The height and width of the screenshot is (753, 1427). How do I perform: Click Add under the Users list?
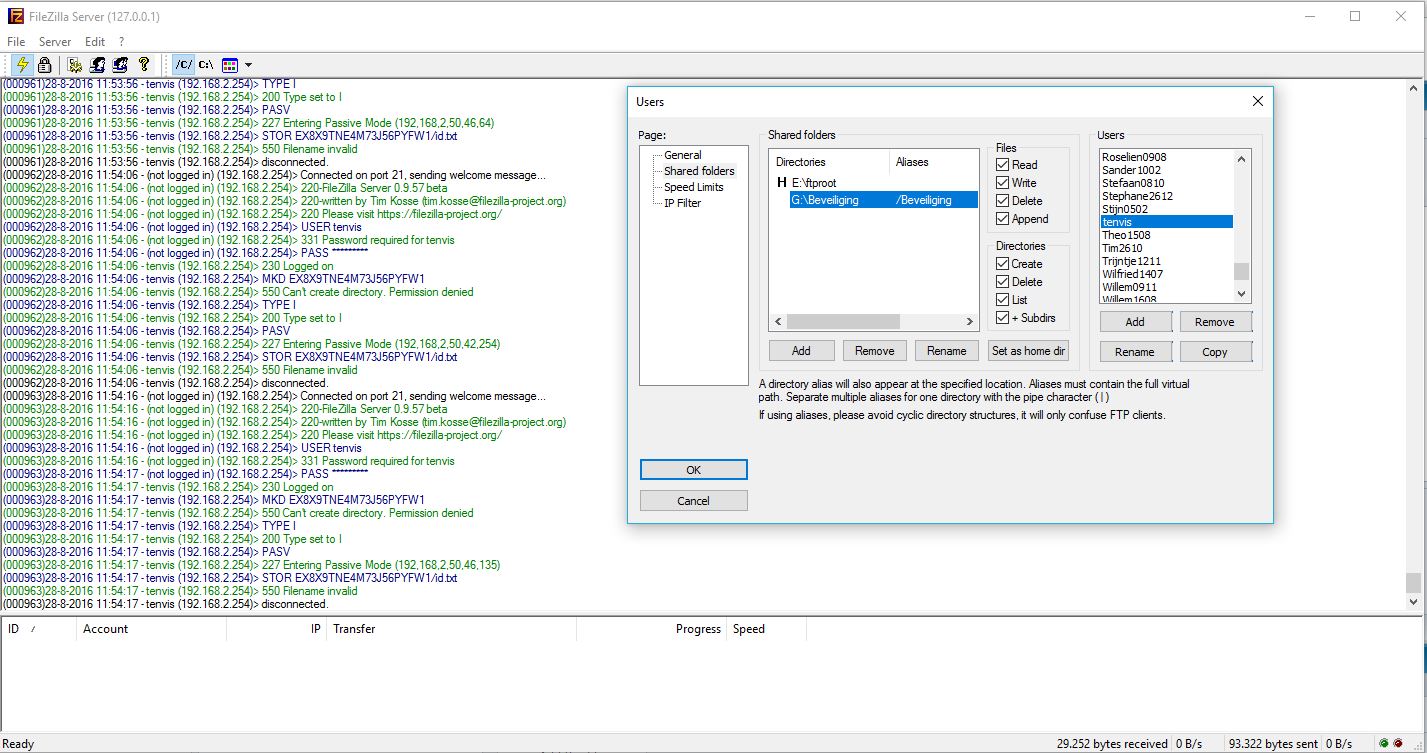point(1135,322)
